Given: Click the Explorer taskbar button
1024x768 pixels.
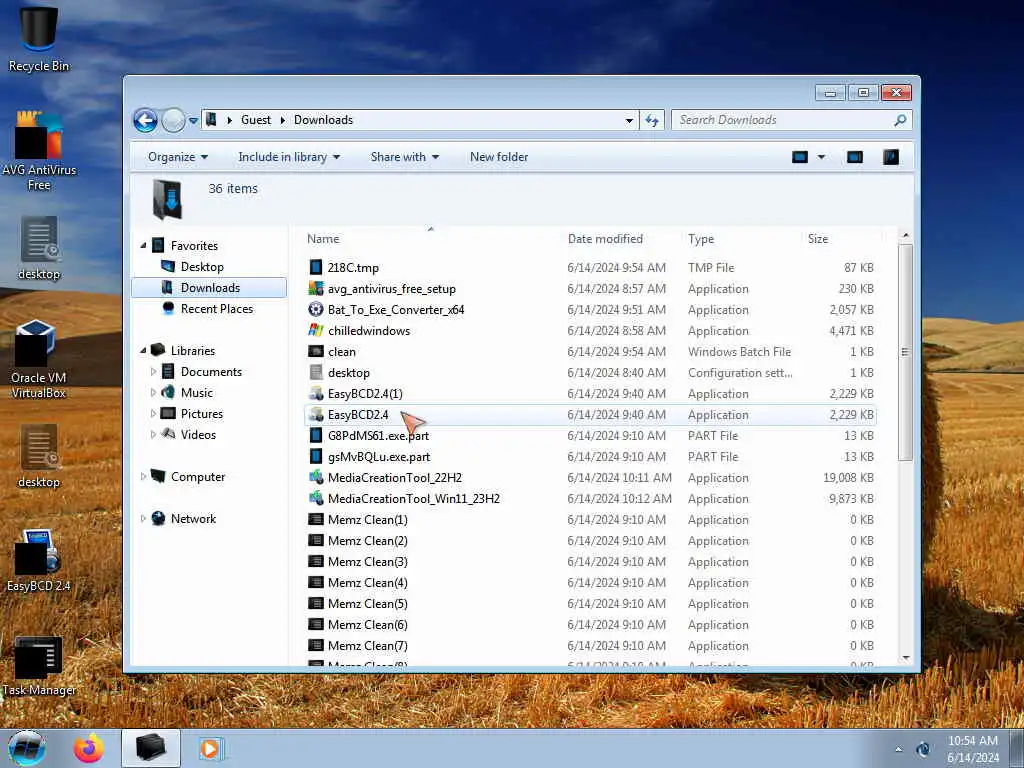Looking at the screenshot, I should click(x=151, y=748).
